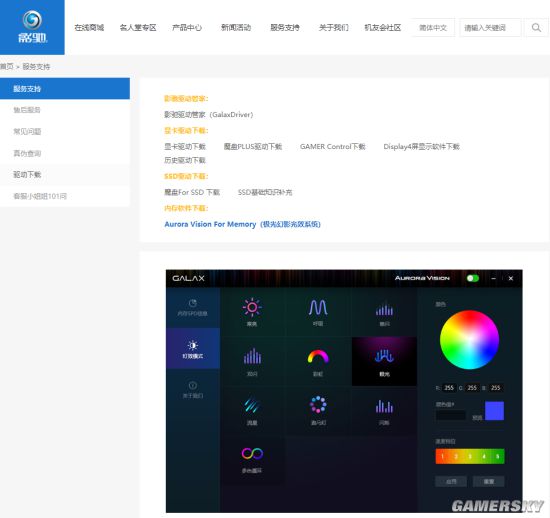This screenshot has width=550, height=518.
Task: Open 服务支持 in the top navigation
Action: pyautogui.click(x=285, y=27)
